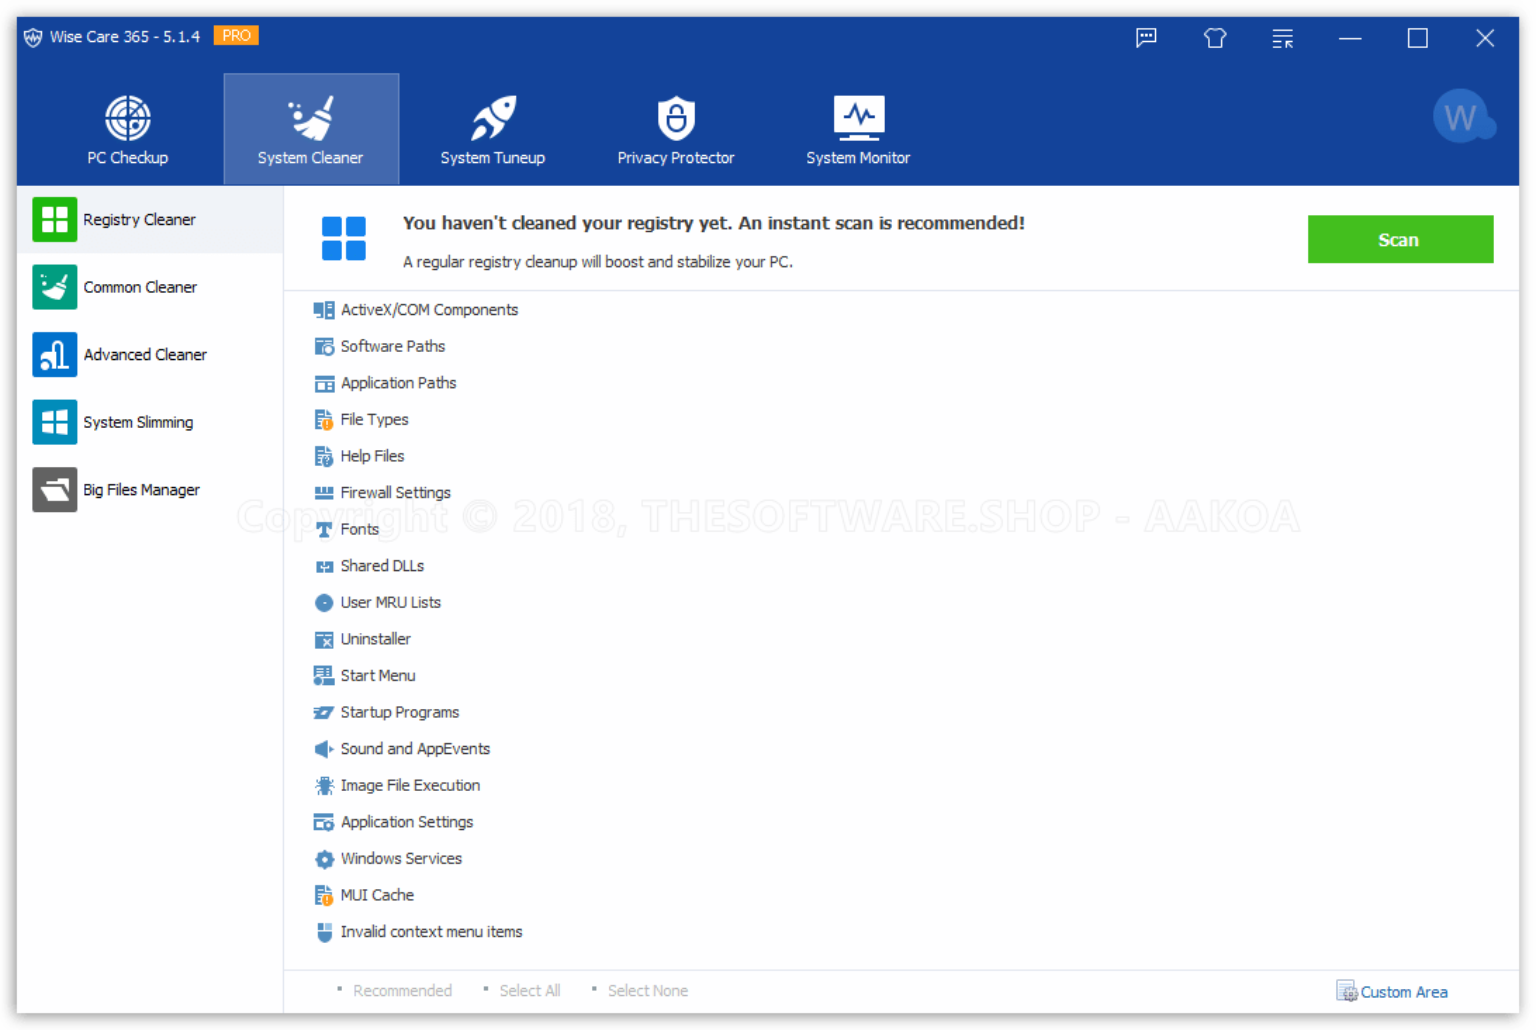This screenshot has width=1536, height=1030.
Task: Start the registry scan with Scan button
Action: point(1400,240)
